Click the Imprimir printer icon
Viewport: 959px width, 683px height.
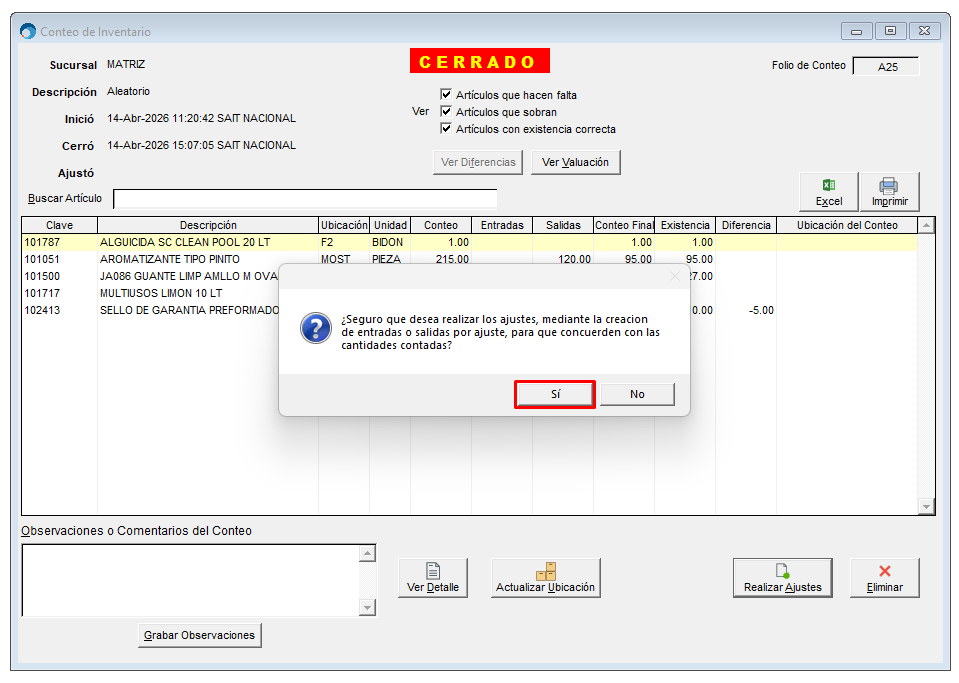coord(888,185)
